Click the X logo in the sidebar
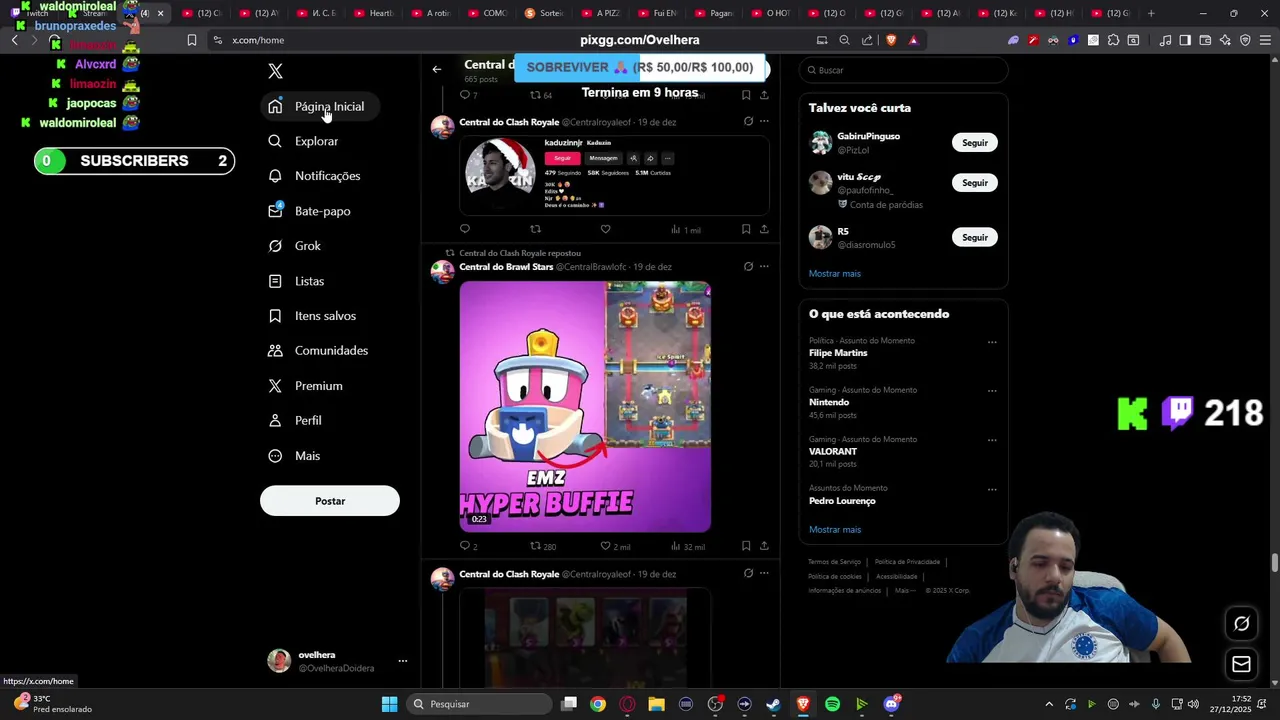Image resolution: width=1280 pixels, height=720 pixels. click(x=275, y=71)
